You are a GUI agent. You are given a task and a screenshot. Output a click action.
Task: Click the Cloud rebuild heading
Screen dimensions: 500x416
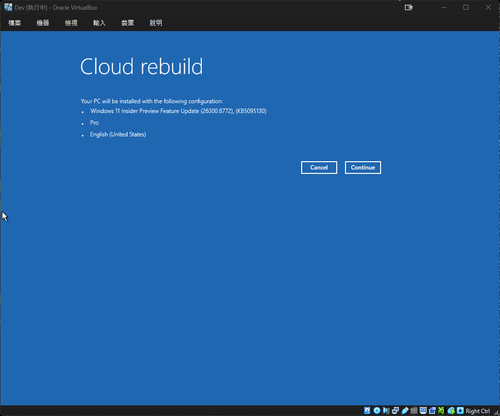click(141, 66)
